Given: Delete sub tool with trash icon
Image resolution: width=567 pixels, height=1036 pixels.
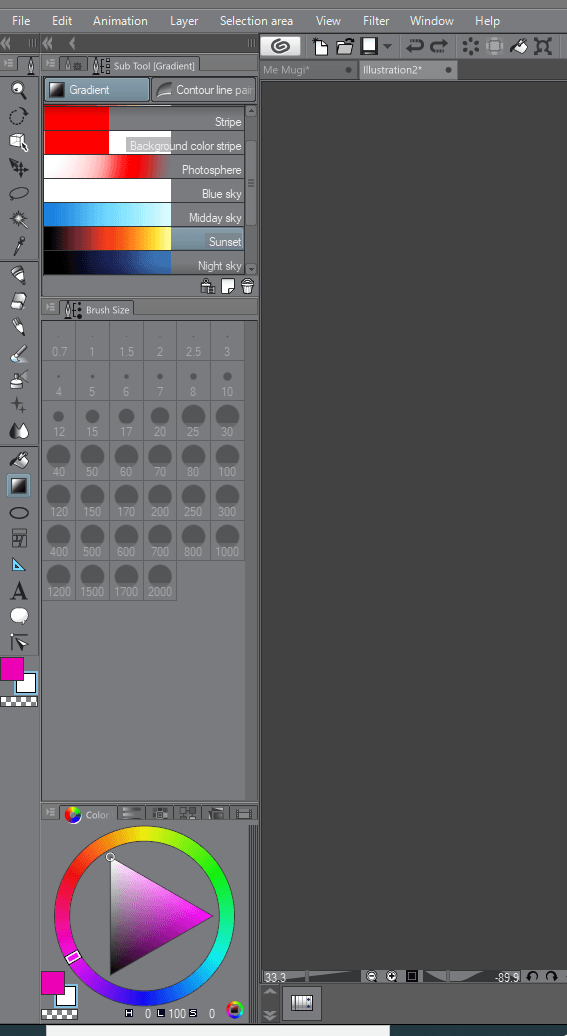Looking at the screenshot, I should click(x=248, y=286).
